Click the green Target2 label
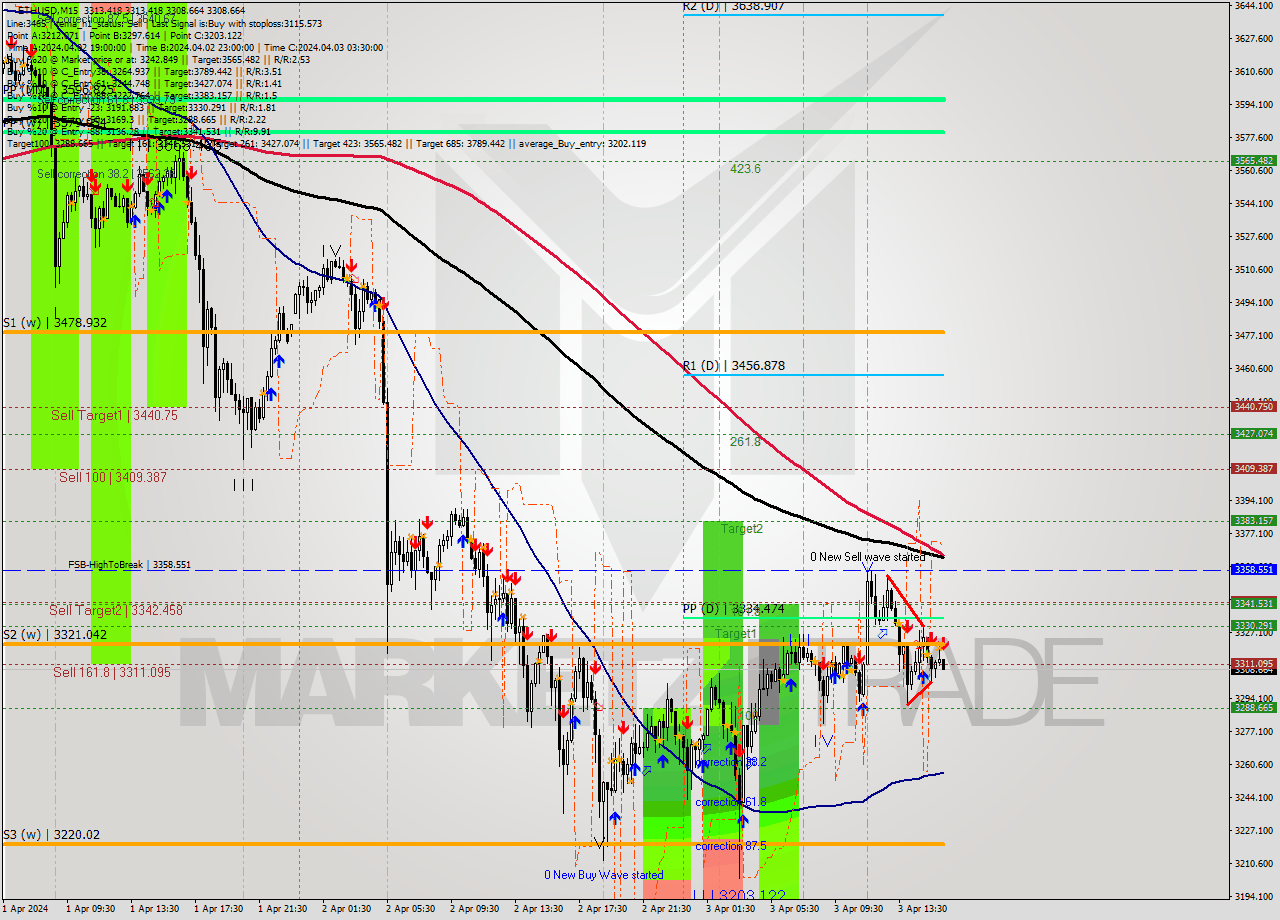The width and height of the screenshot is (1280, 920). [742, 528]
